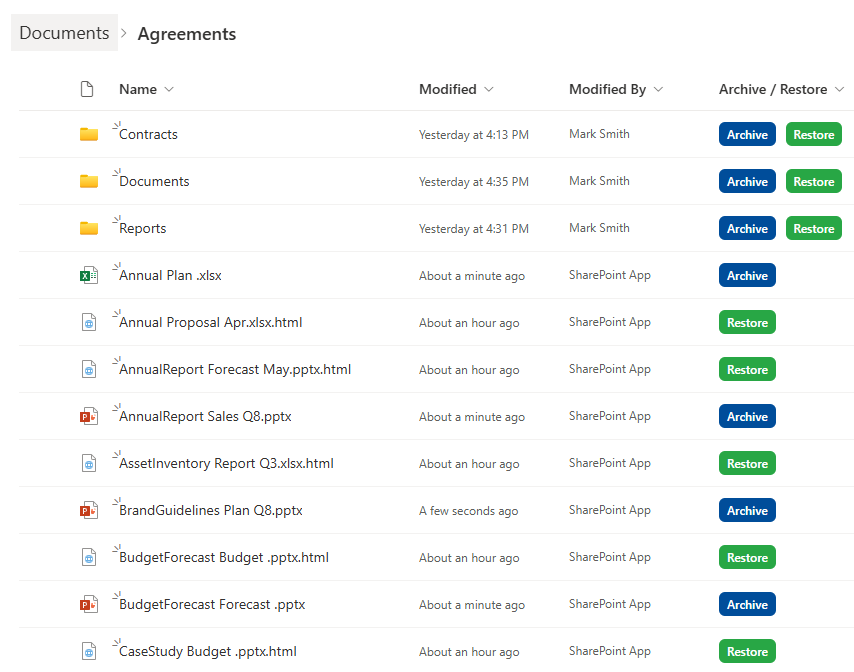Click the PowerPoint icon for BrandGuidelines Plan Q8.pptx

pos(89,510)
